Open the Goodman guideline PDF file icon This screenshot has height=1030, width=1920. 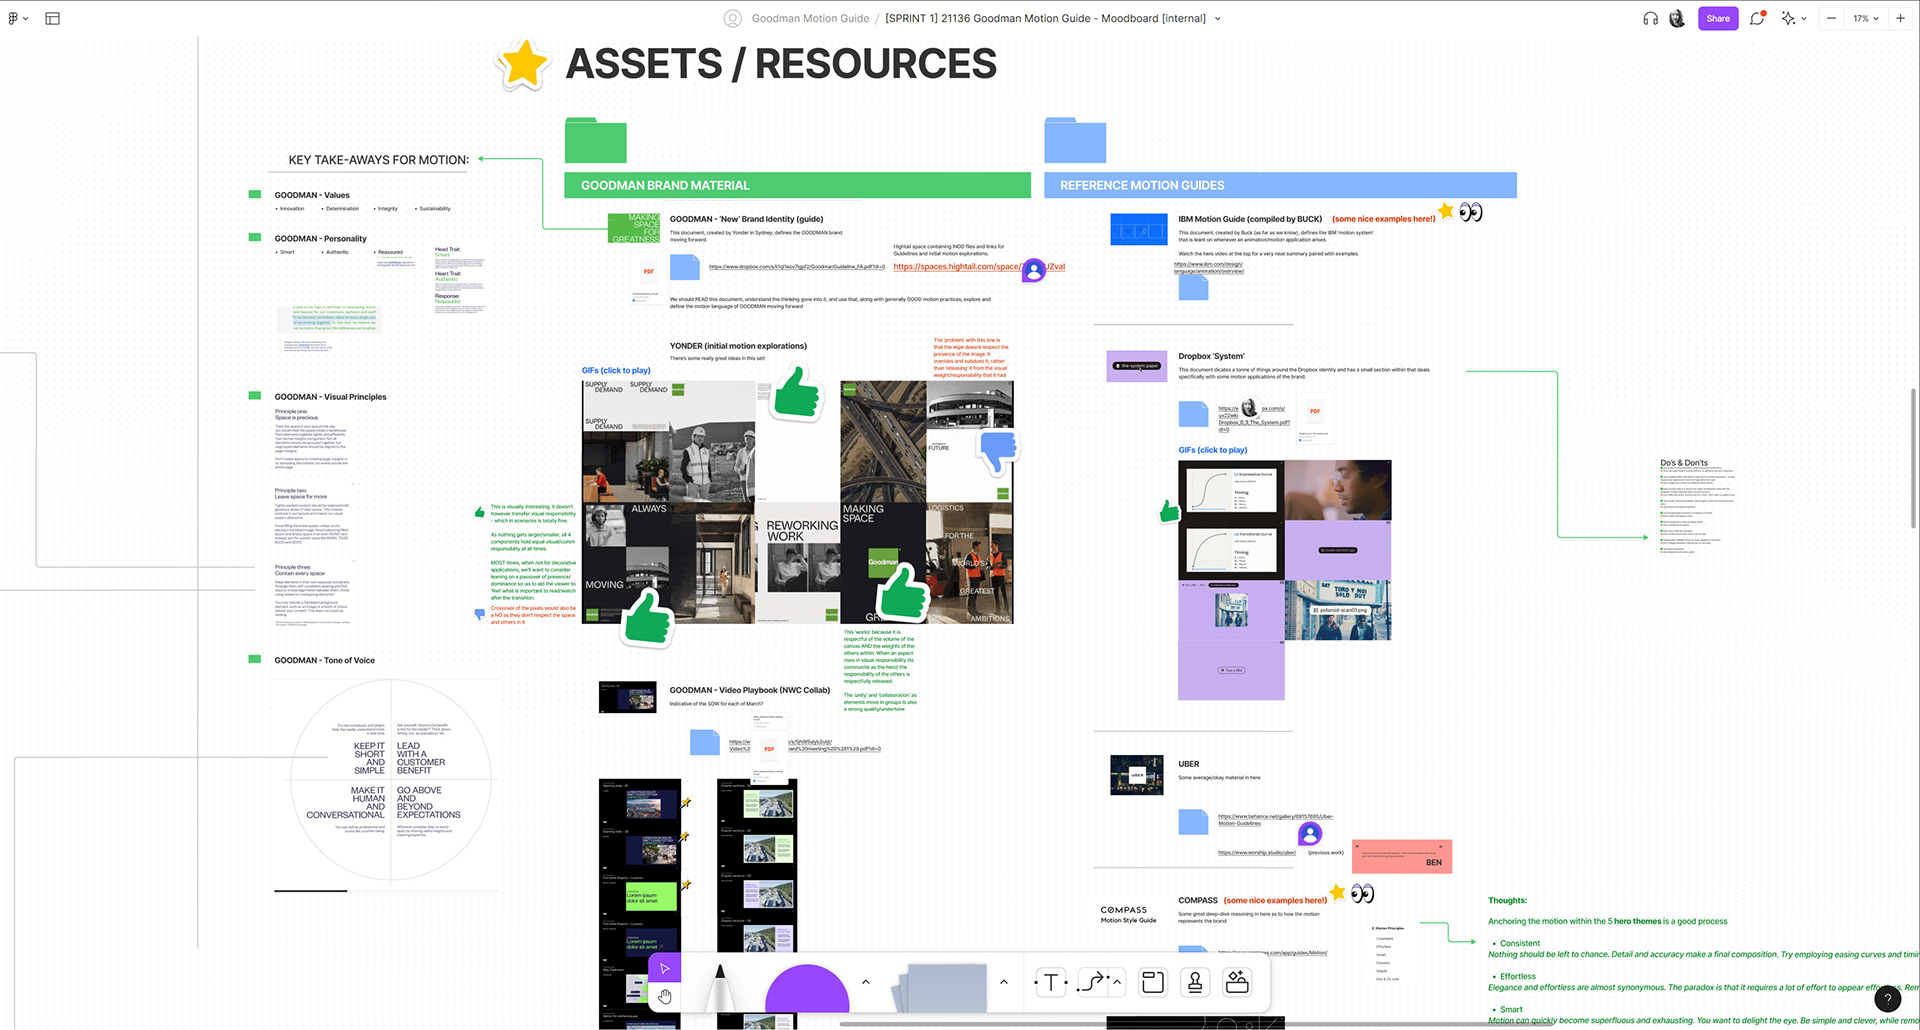pos(649,272)
